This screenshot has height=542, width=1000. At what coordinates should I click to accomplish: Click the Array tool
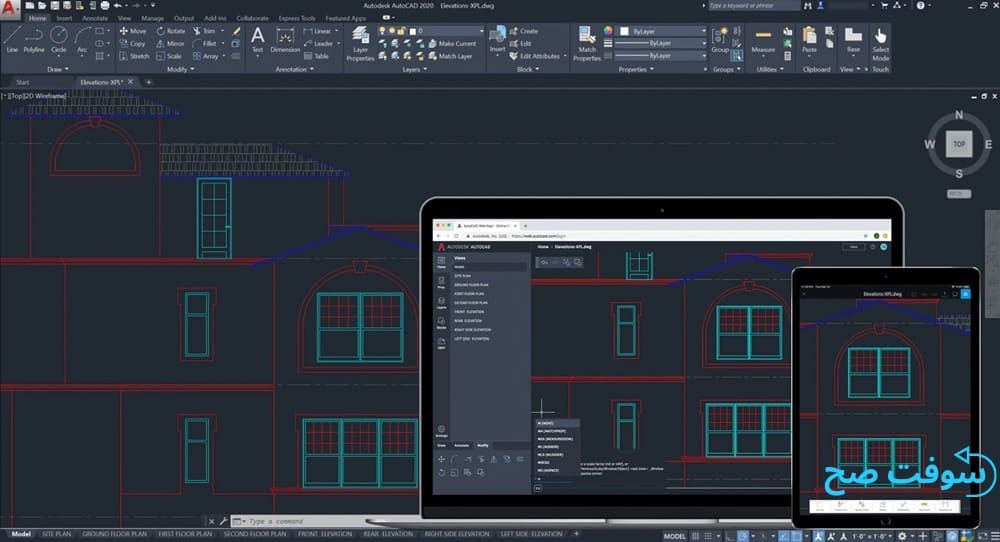coord(205,56)
